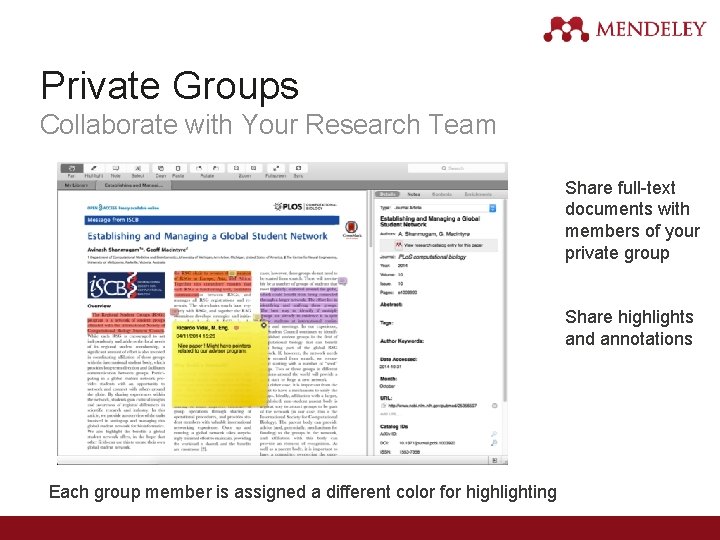Image resolution: width=720 pixels, height=540 pixels.
Task: Click the Copy toolbar icon
Action: [161, 169]
